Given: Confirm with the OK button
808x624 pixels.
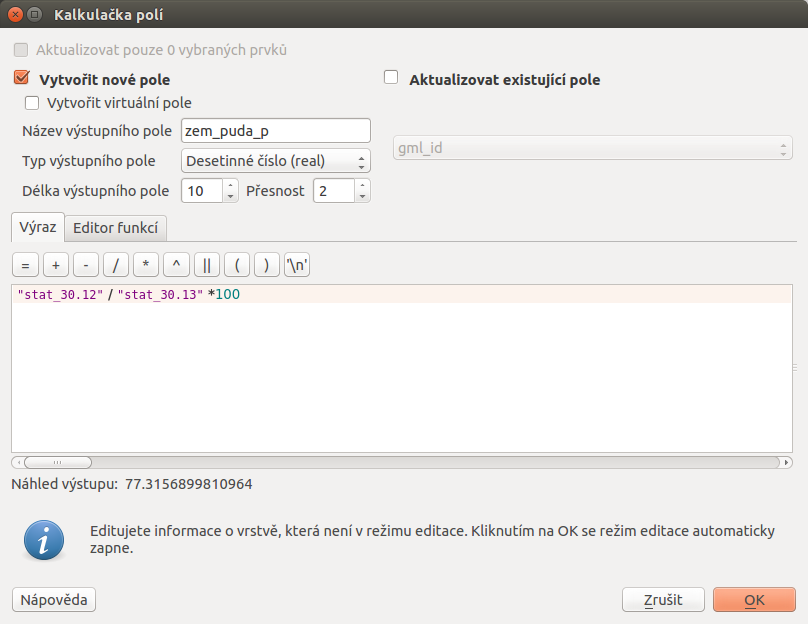Looking at the screenshot, I should pos(754,600).
